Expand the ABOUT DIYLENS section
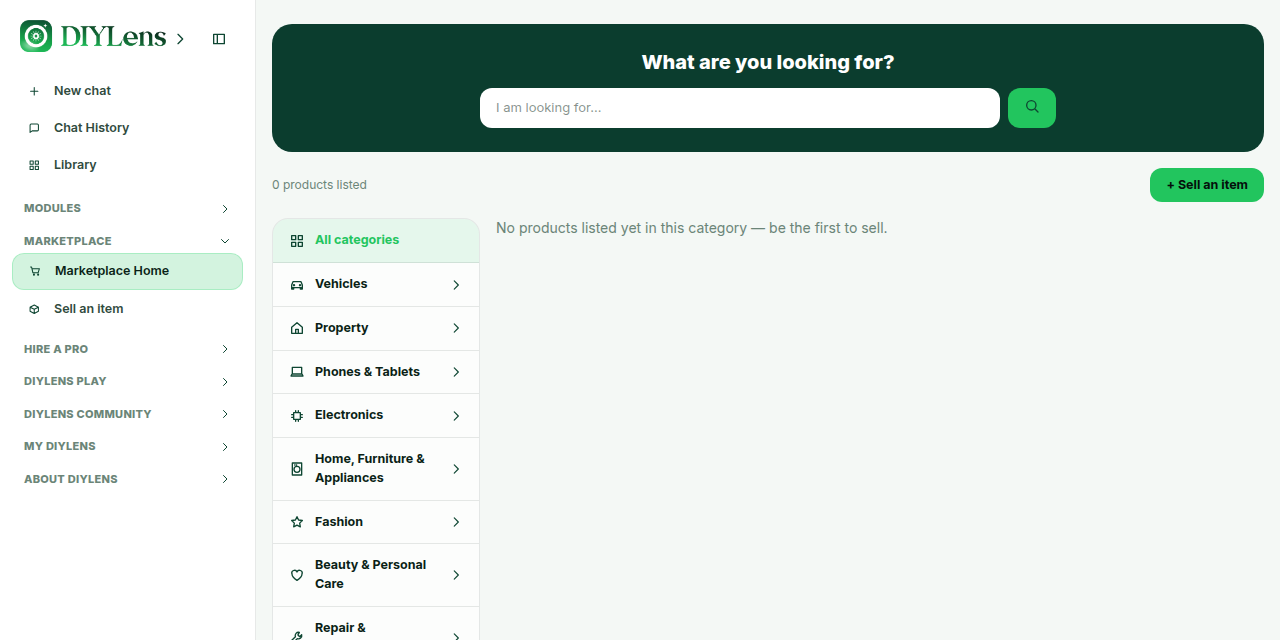This screenshot has width=1280, height=640. 225,479
